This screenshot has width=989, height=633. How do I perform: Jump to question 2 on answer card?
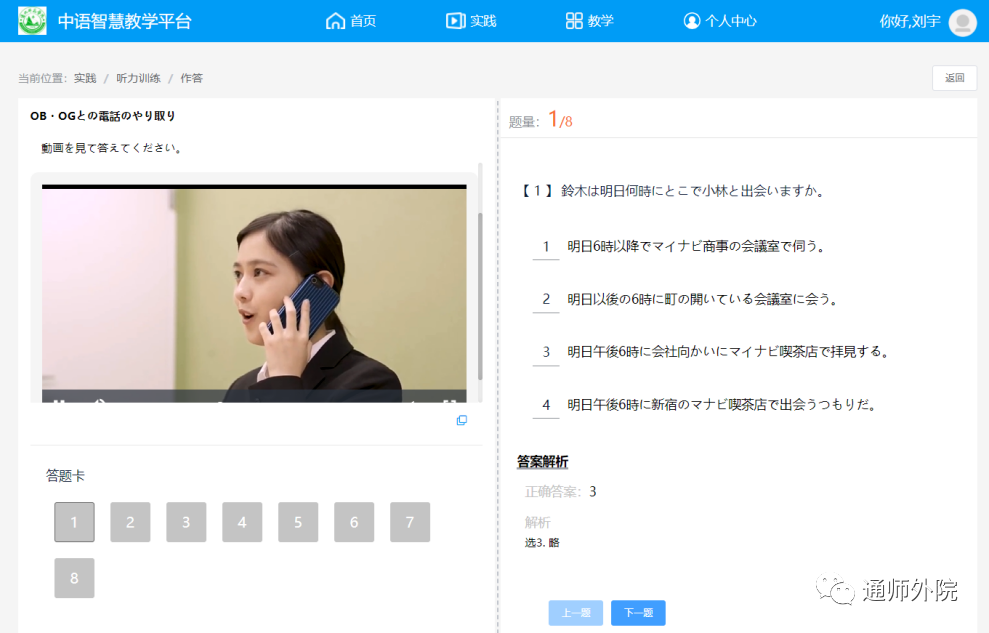(130, 522)
